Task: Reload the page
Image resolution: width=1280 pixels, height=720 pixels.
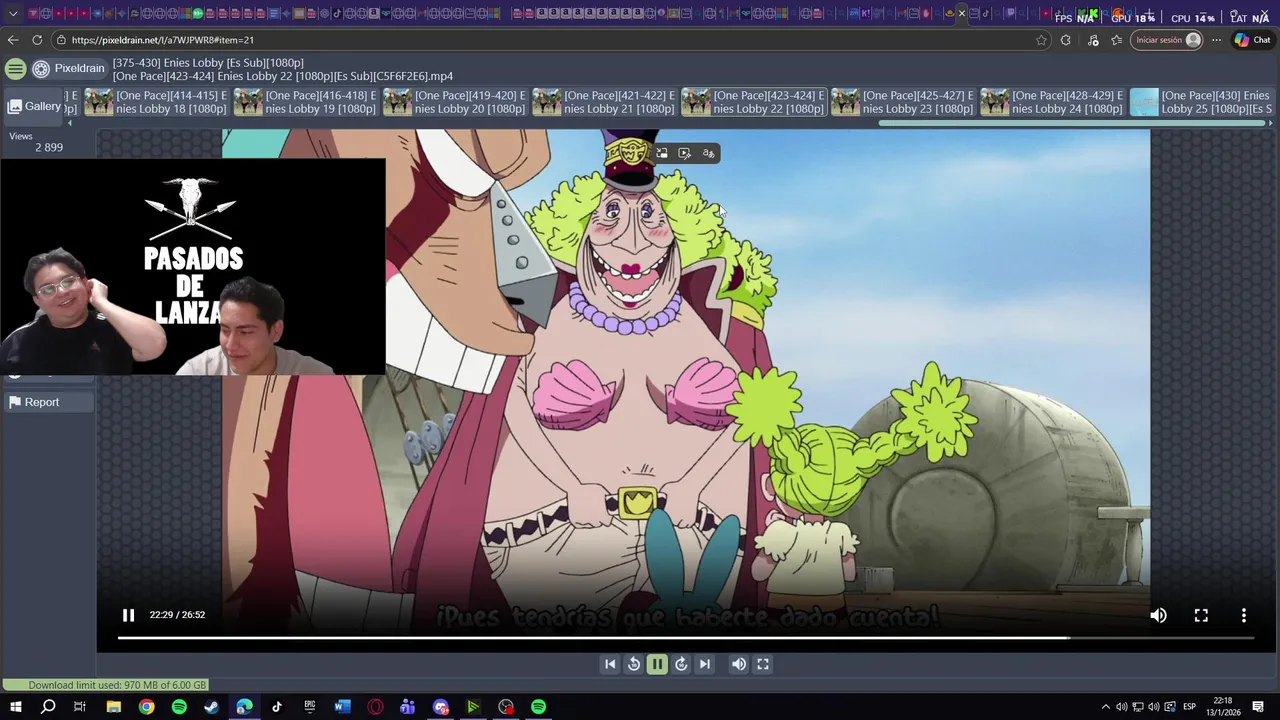Action: coord(37,40)
